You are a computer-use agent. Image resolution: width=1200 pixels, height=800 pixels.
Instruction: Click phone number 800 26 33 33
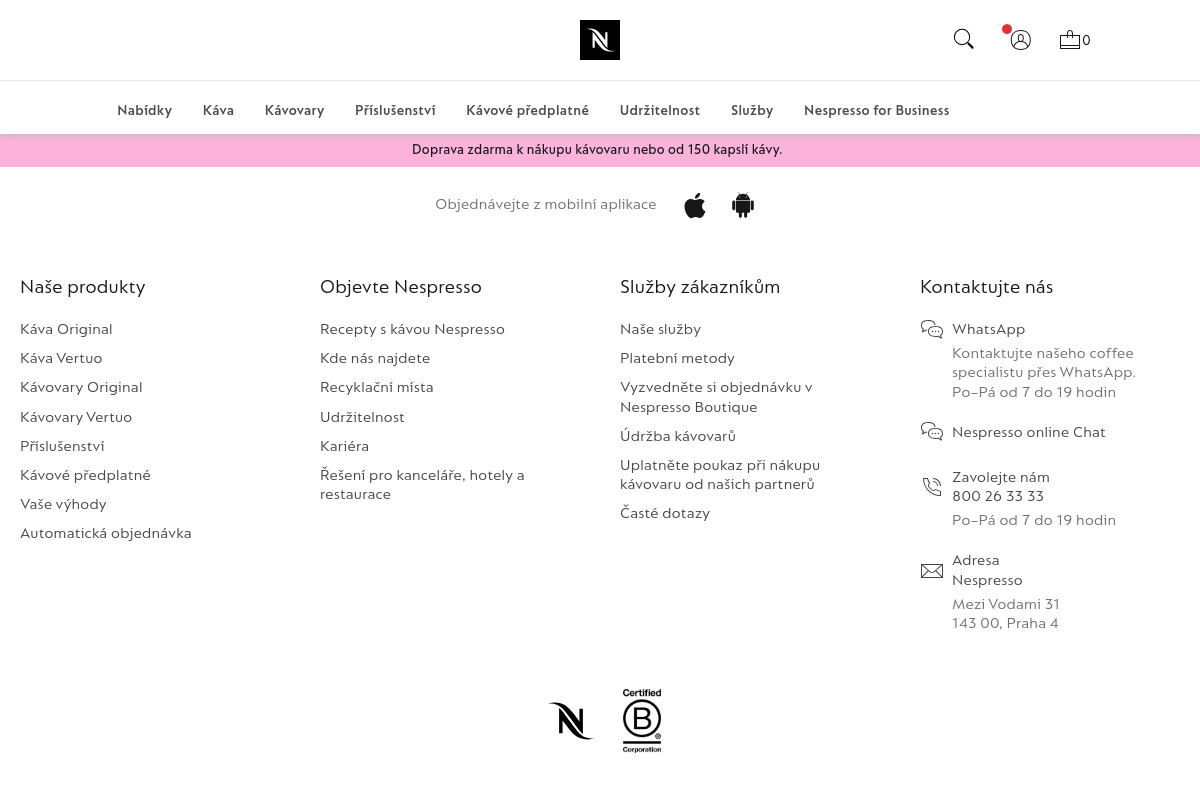tap(998, 496)
